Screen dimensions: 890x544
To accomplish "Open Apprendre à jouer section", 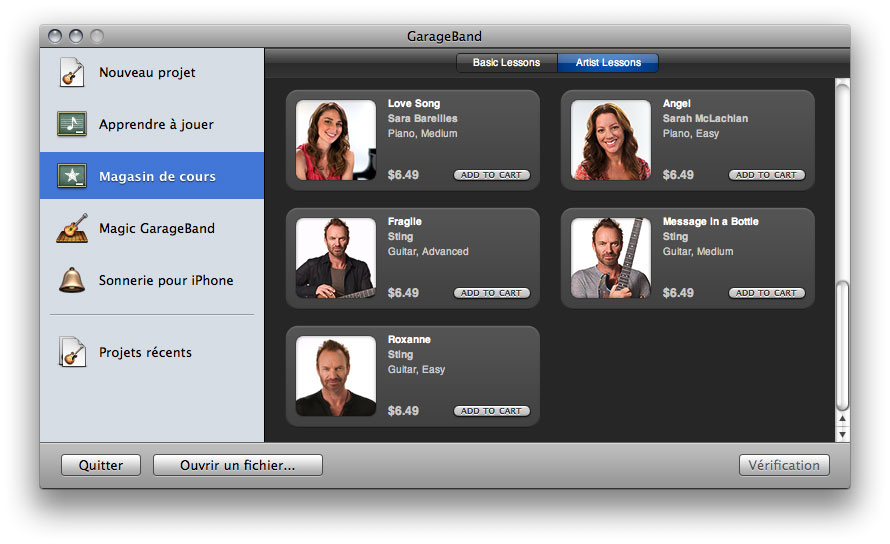I will pyautogui.click(x=152, y=124).
